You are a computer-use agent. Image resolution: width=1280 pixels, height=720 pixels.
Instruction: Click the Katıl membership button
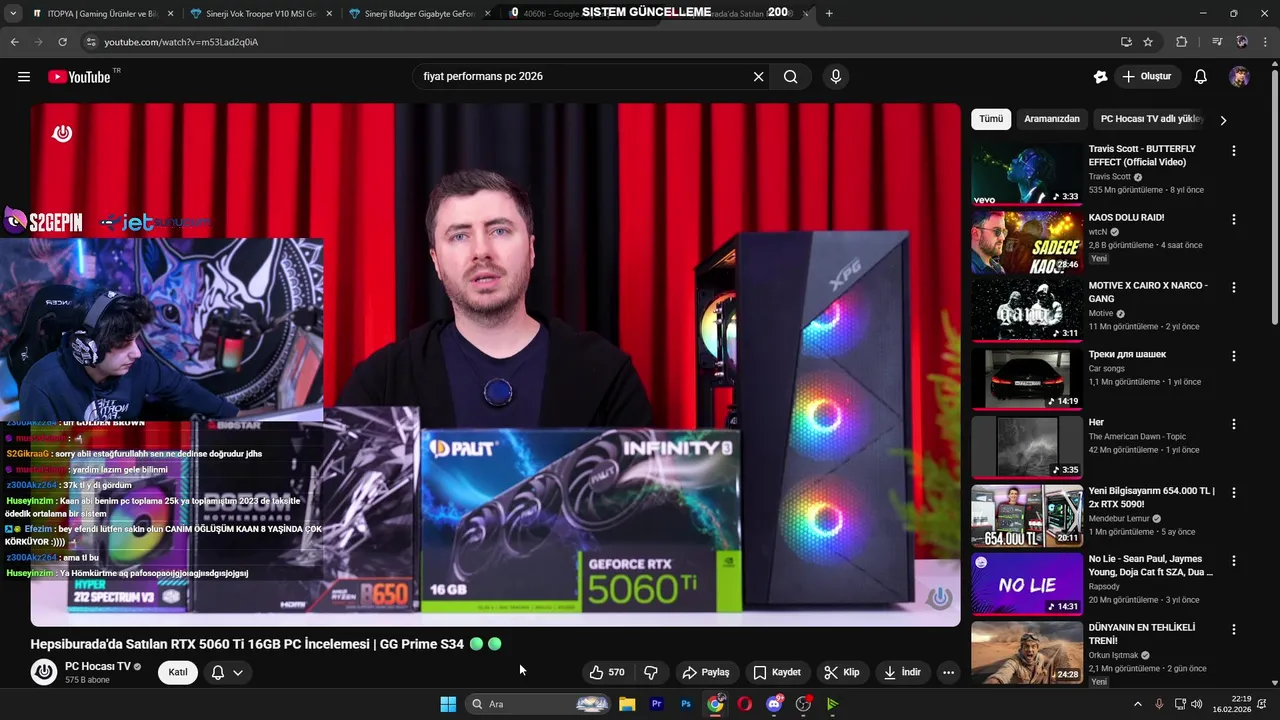178,672
